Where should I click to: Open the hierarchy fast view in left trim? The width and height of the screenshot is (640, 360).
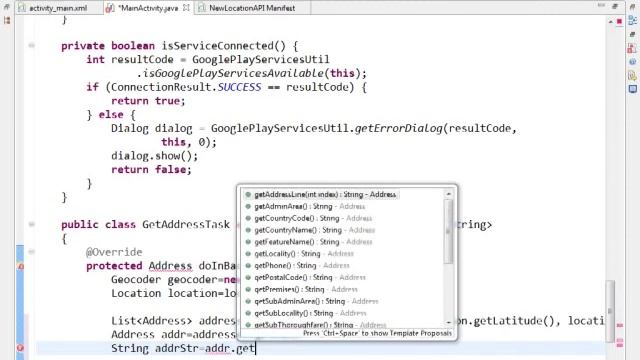(7, 20)
